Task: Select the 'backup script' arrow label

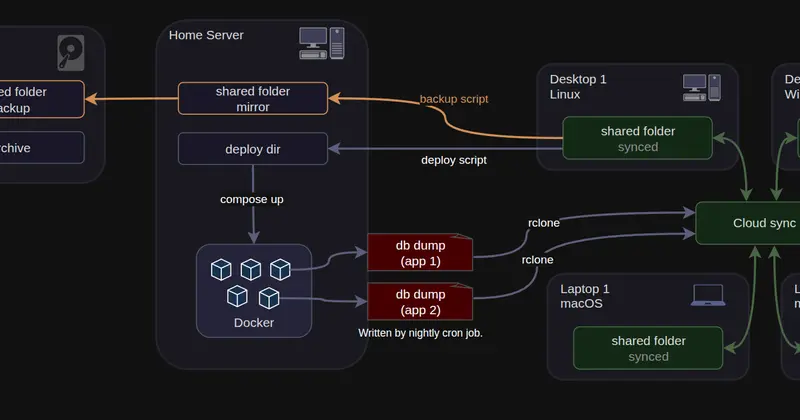Action: pos(454,99)
